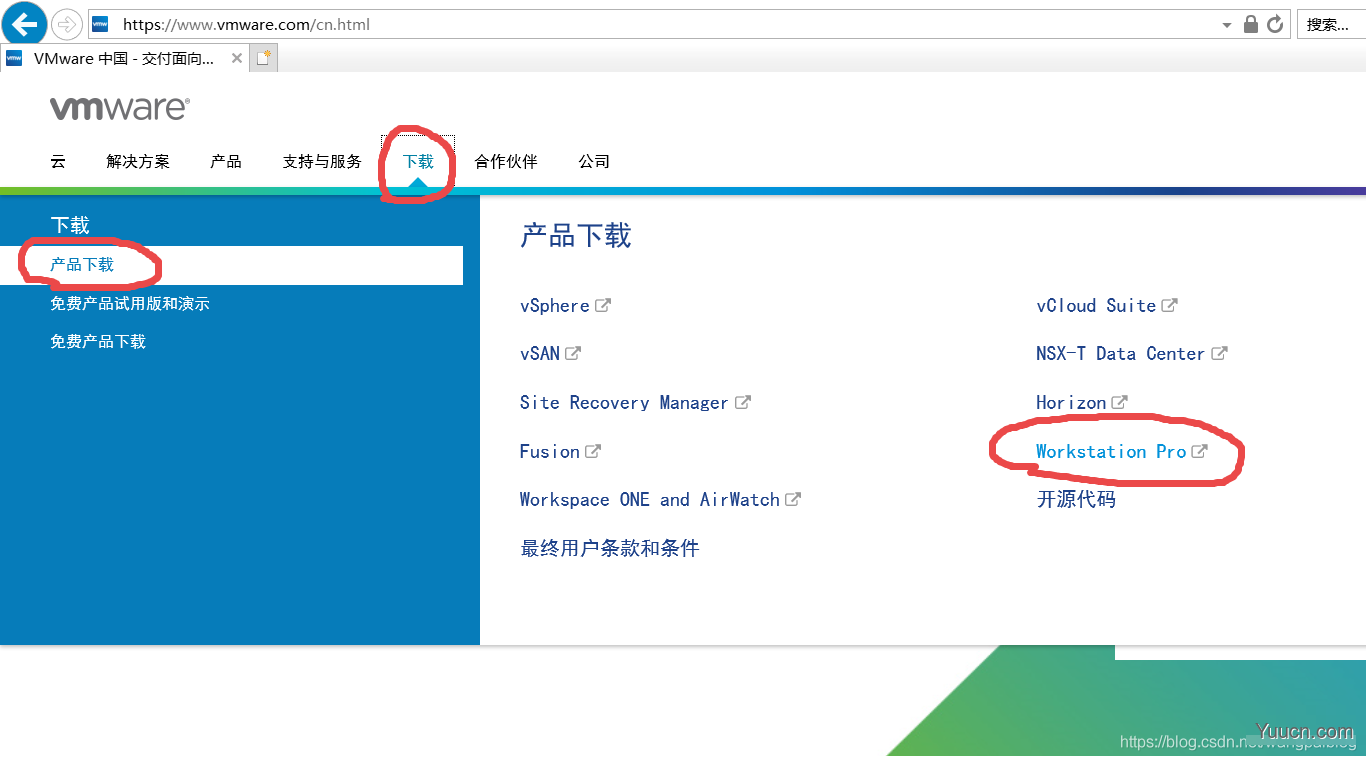Open the 云 navigation menu
Viewport: 1366px width, 761px height.
tap(58, 161)
